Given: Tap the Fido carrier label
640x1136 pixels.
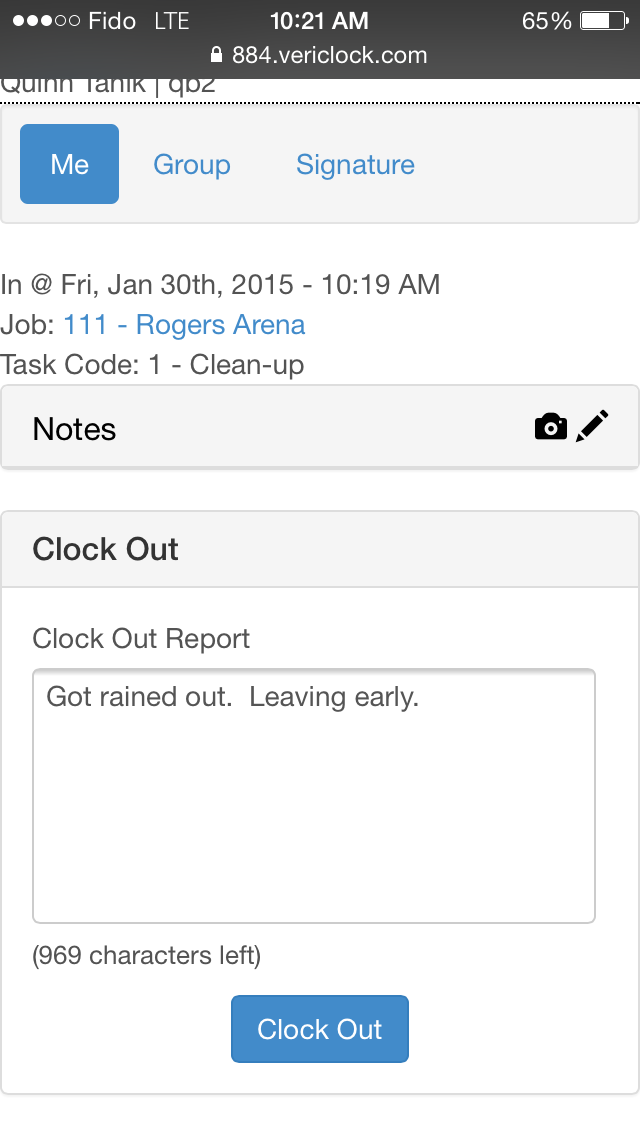Looking at the screenshot, I should coord(112,21).
